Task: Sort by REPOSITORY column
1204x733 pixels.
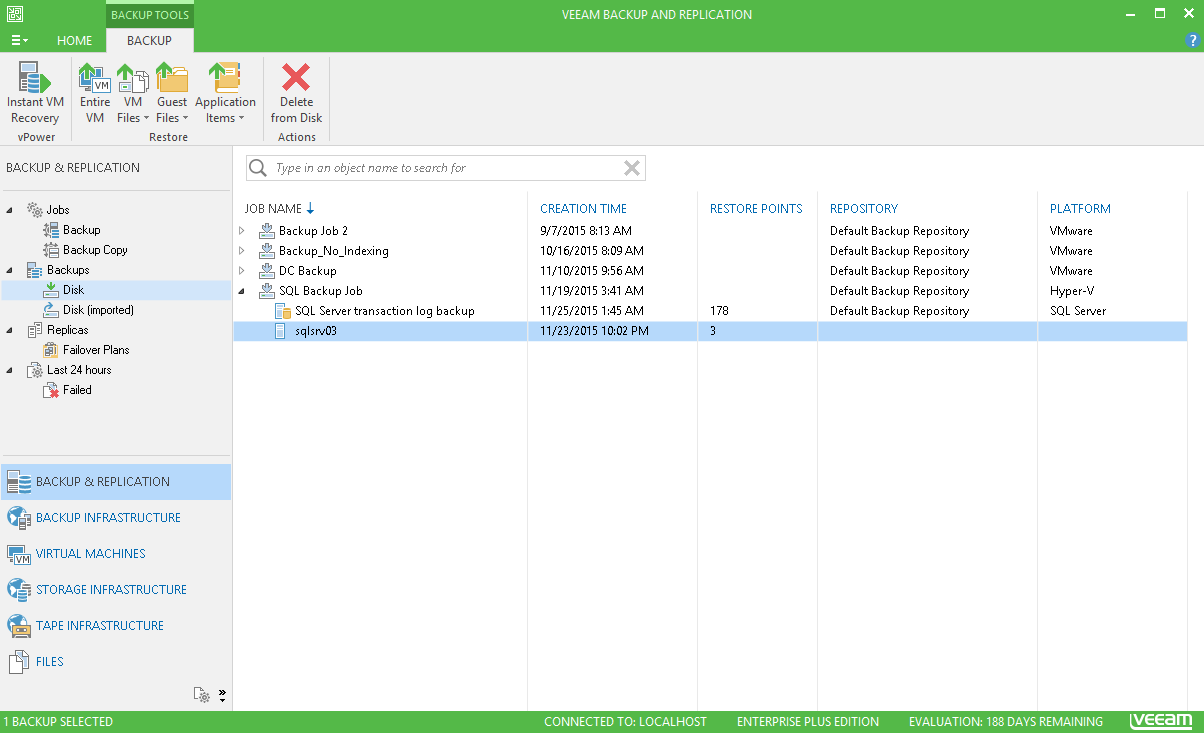Action: click(864, 209)
